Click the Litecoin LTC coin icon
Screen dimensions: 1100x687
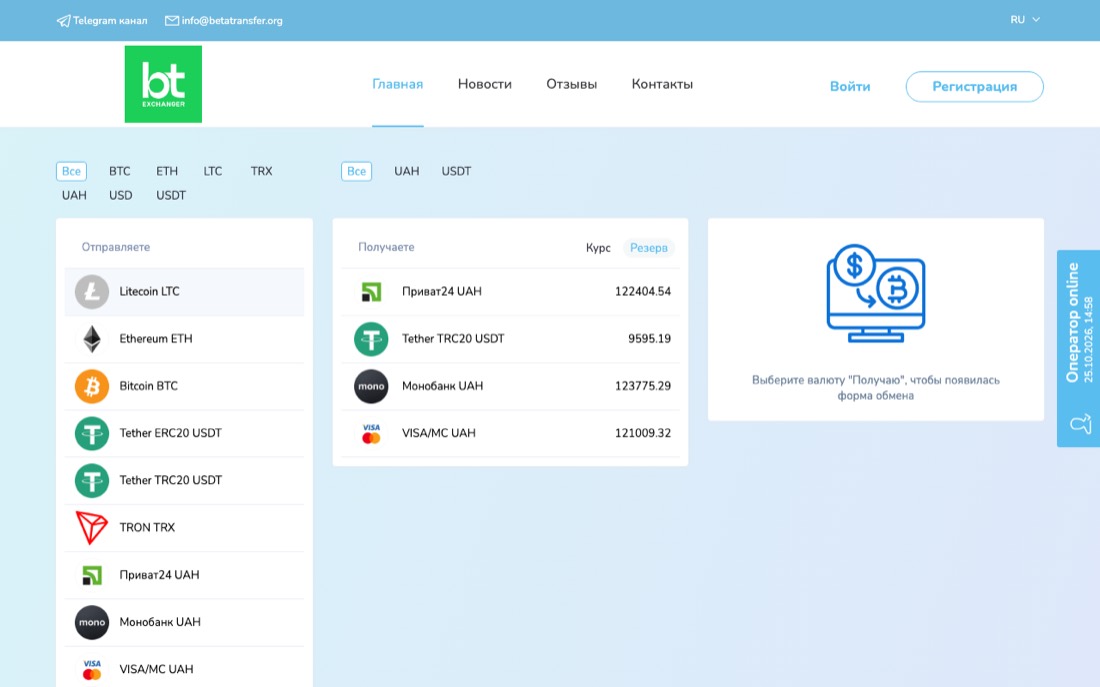tap(92, 292)
